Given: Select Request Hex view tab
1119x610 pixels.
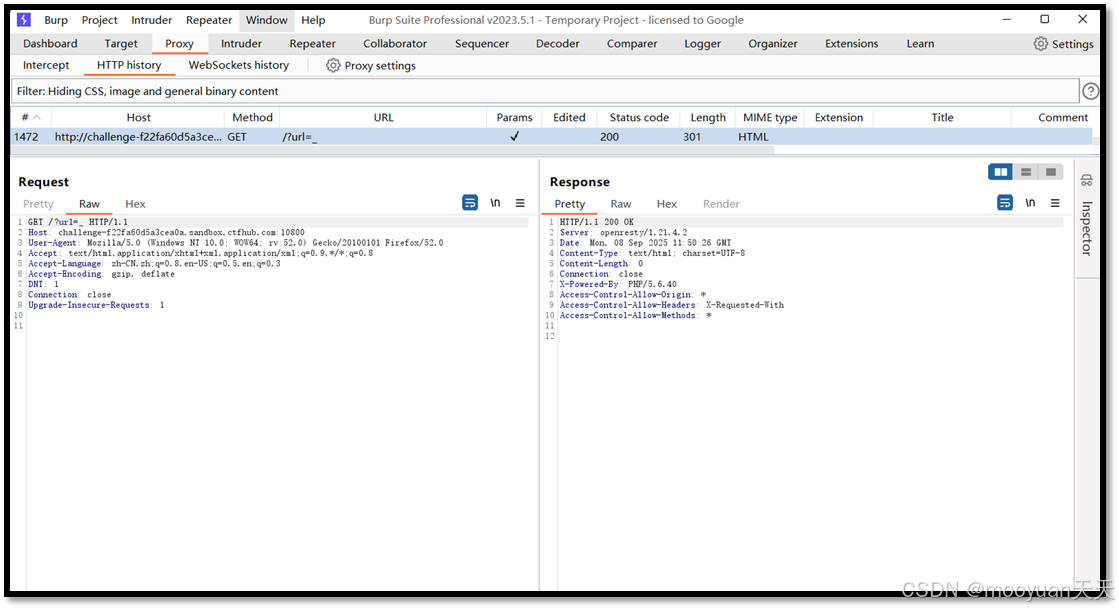Looking at the screenshot, I should click(135, 203).
